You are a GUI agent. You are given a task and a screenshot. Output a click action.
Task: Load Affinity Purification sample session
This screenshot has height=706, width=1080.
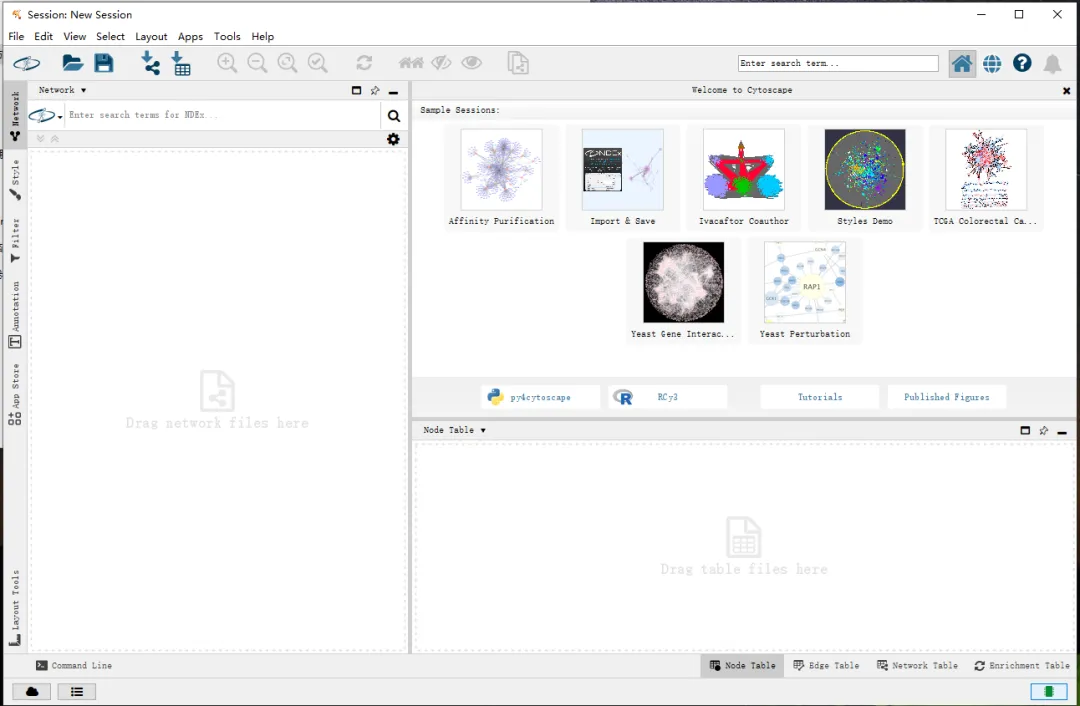tap(501, 178)
